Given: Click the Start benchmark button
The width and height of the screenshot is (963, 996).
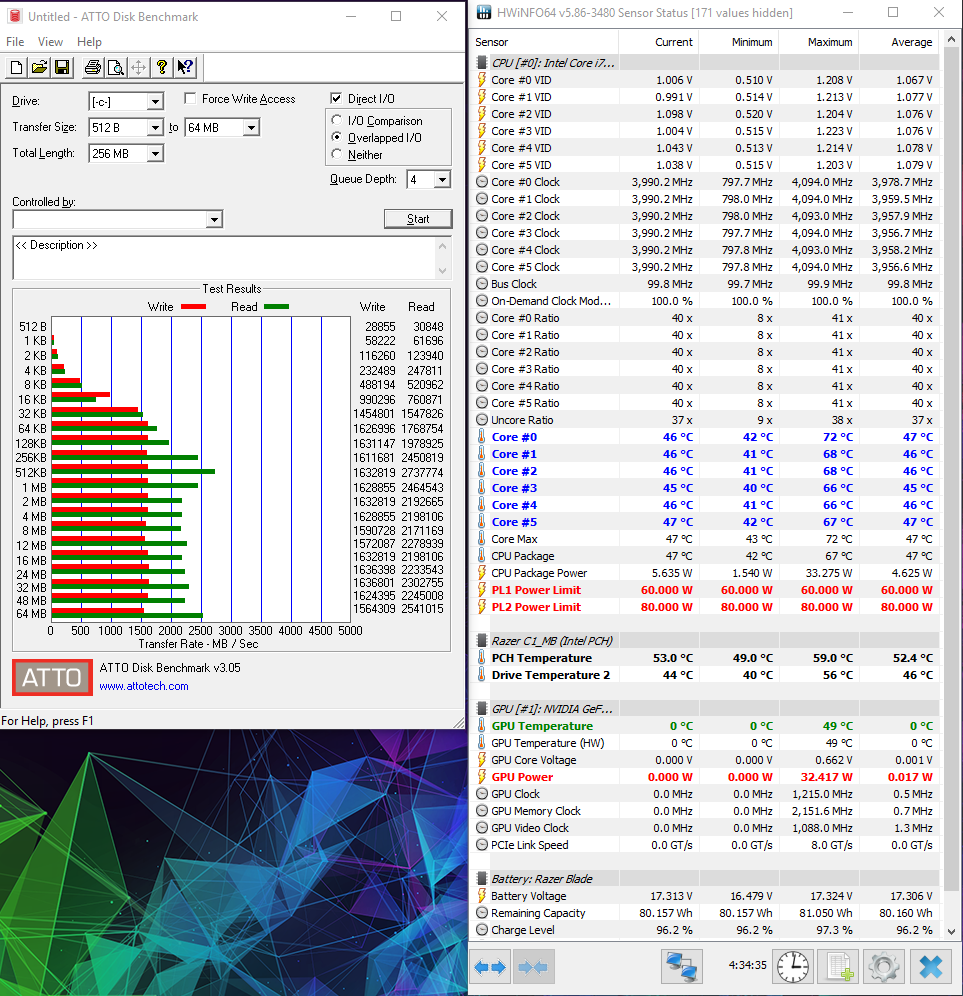Looking at the screenshot, I should coord(418,219).
